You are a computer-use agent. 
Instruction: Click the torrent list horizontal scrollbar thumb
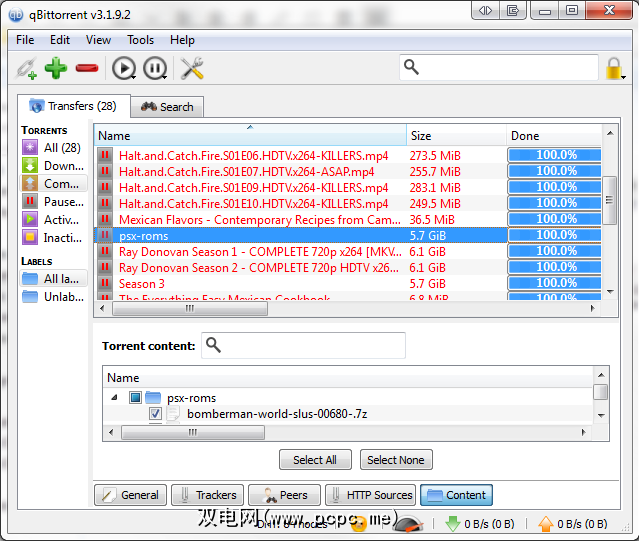190,308
